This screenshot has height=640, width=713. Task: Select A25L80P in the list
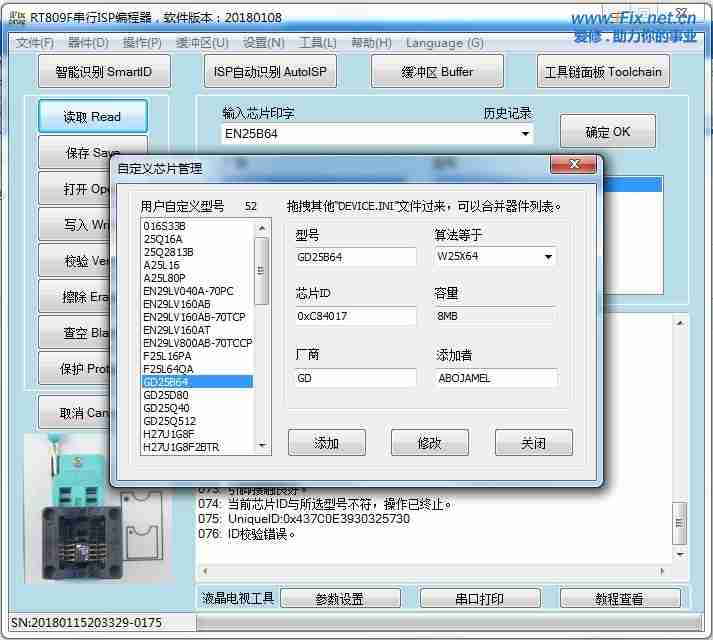click(198, 278)
